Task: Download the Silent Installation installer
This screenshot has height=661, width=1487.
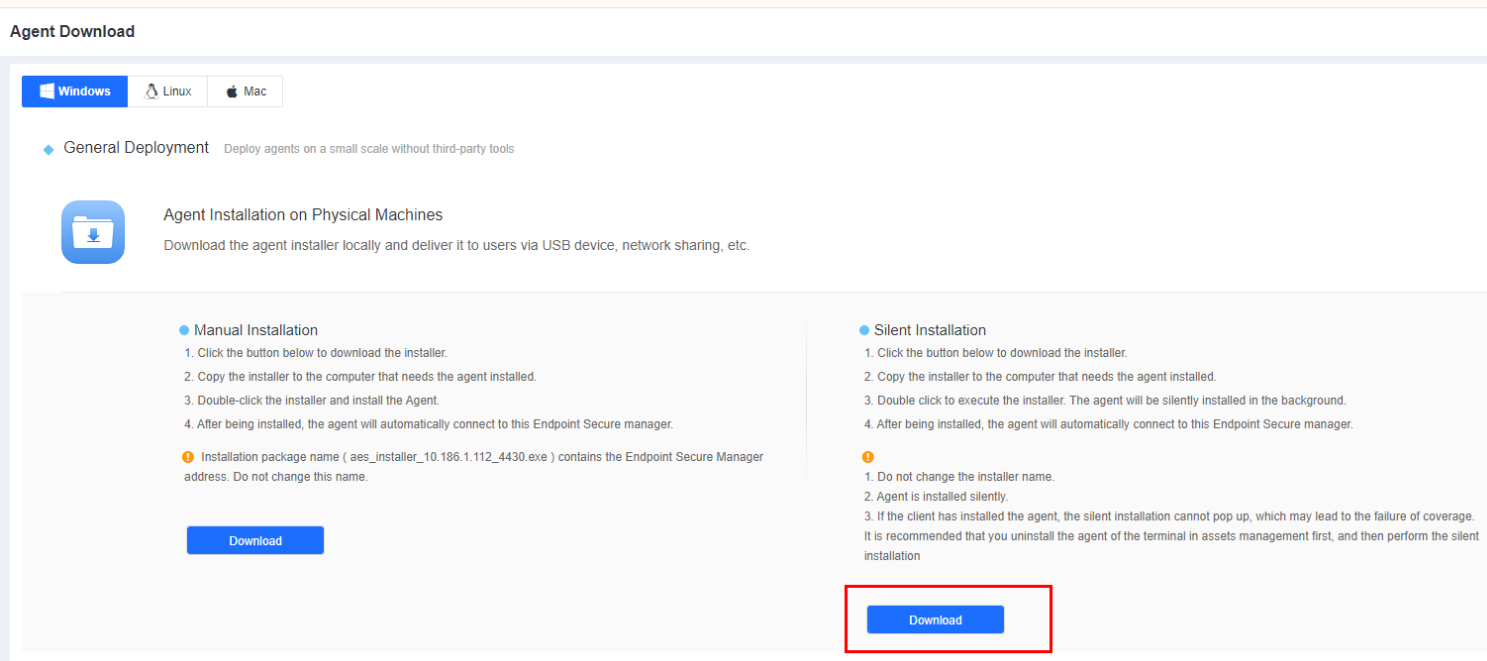Action: coord(935,620)
